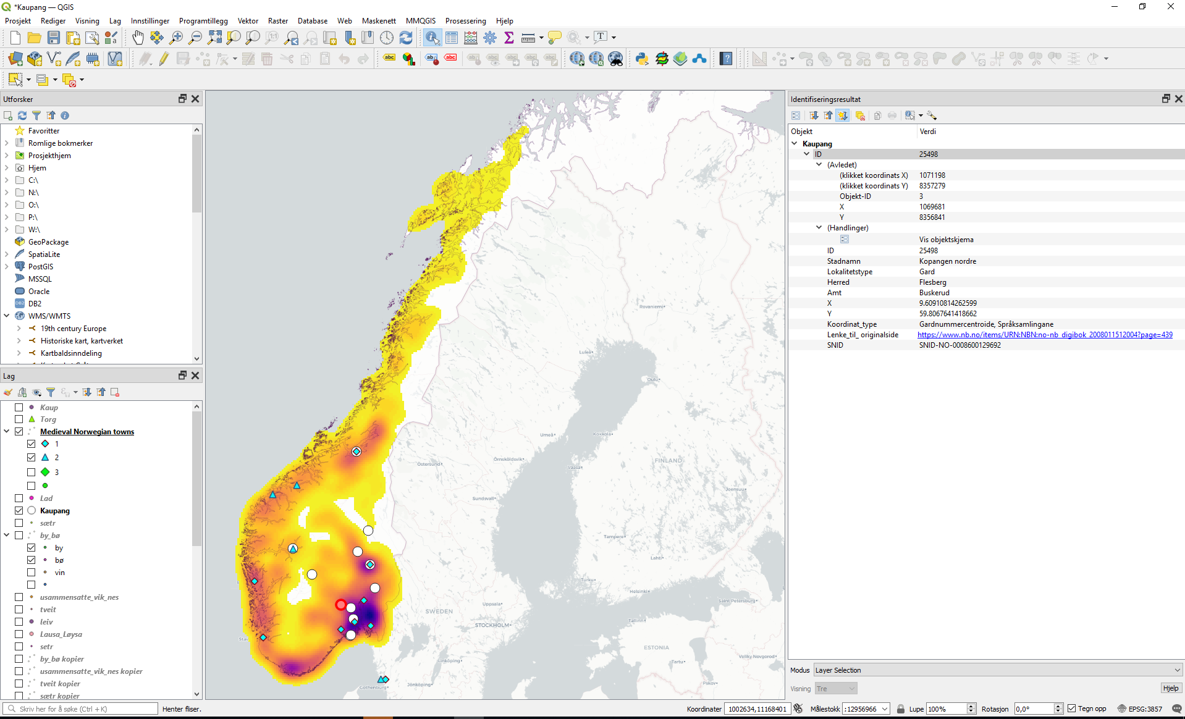Open the Vektor menu
The height and width of the screenshot is (719, 1185).
click(247, 21)
